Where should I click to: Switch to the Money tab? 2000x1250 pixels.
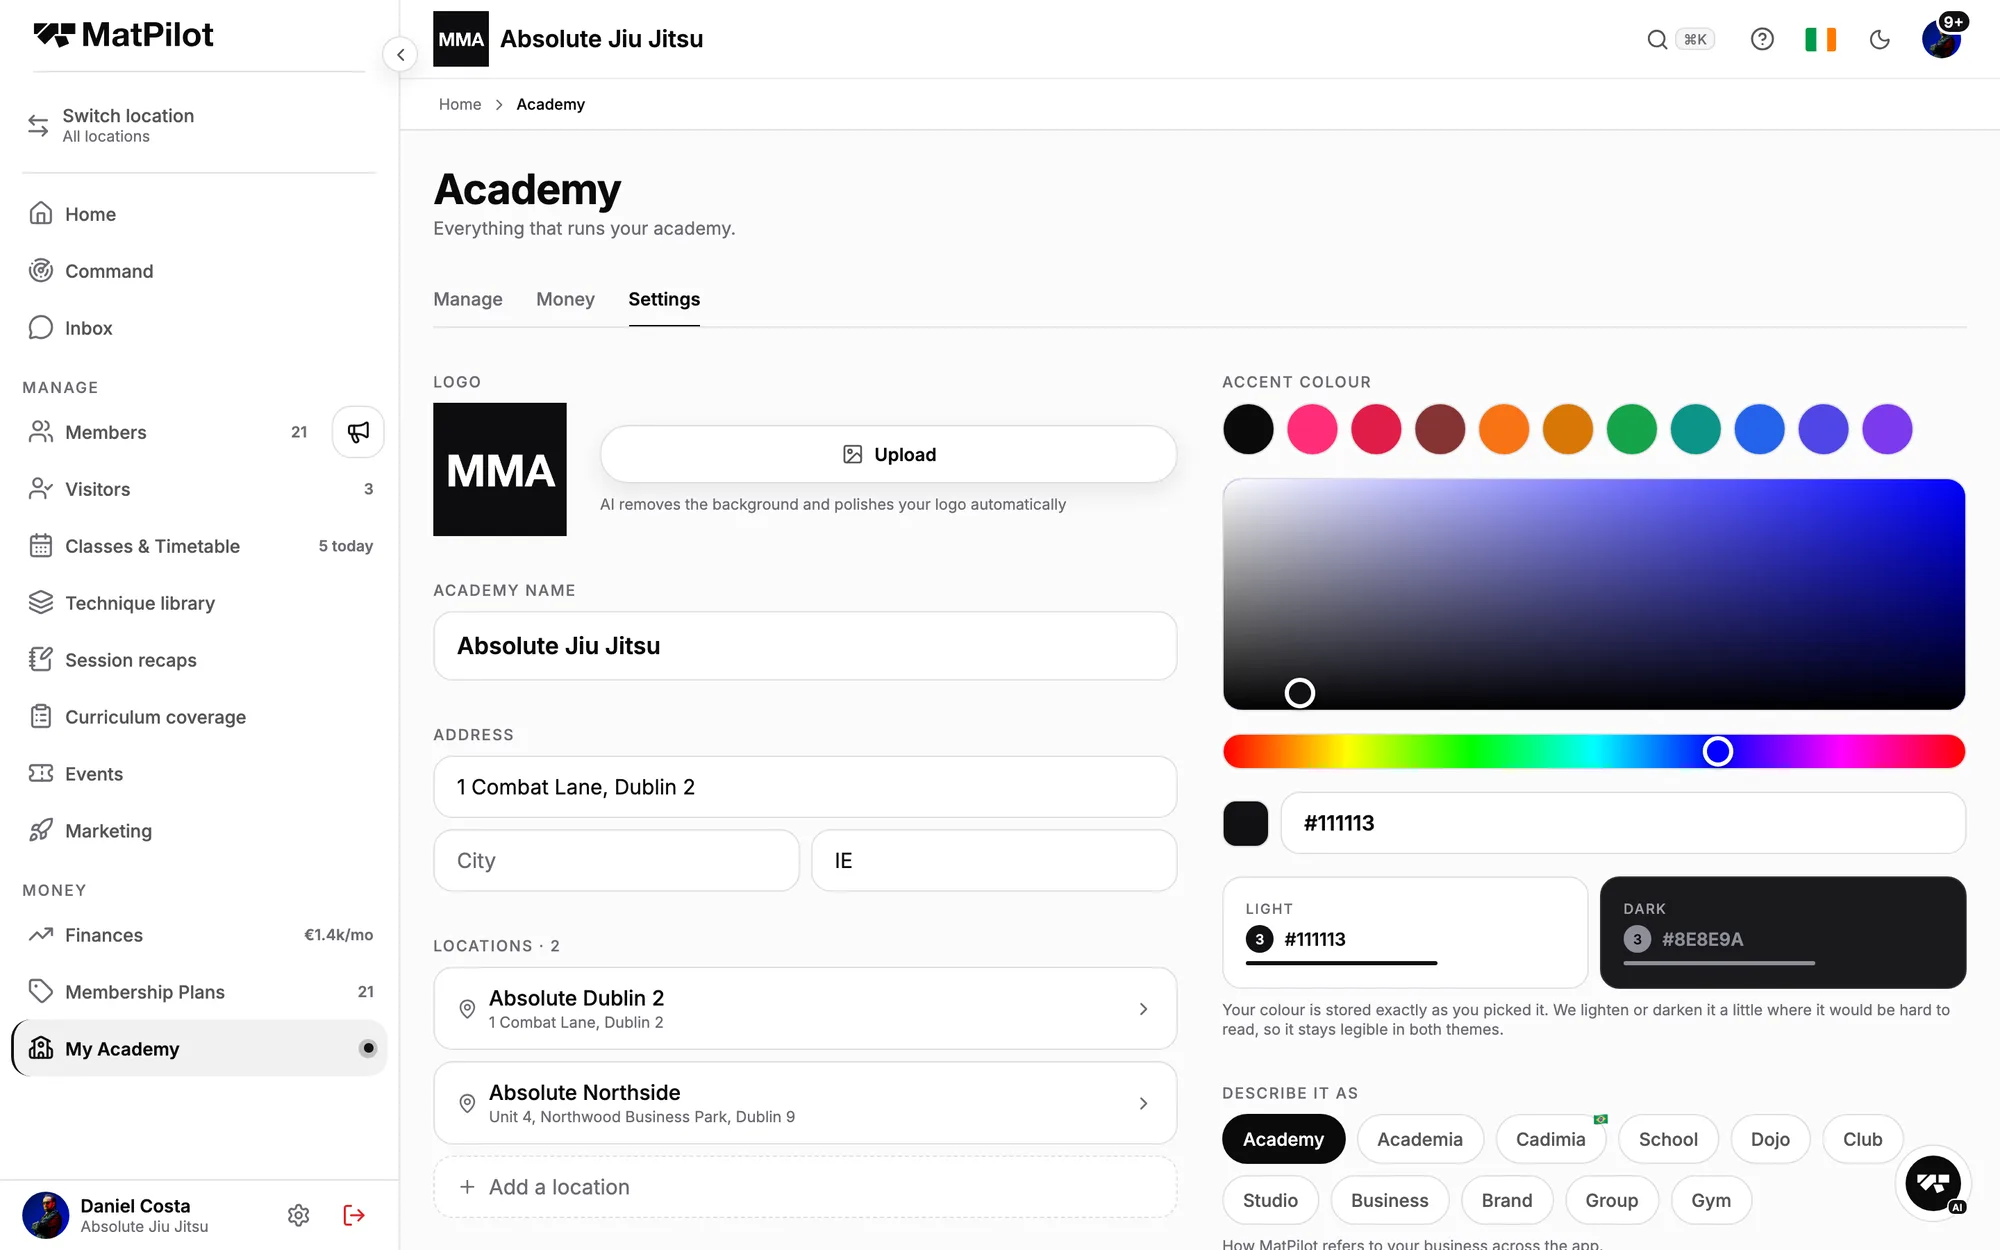[565, 299]
